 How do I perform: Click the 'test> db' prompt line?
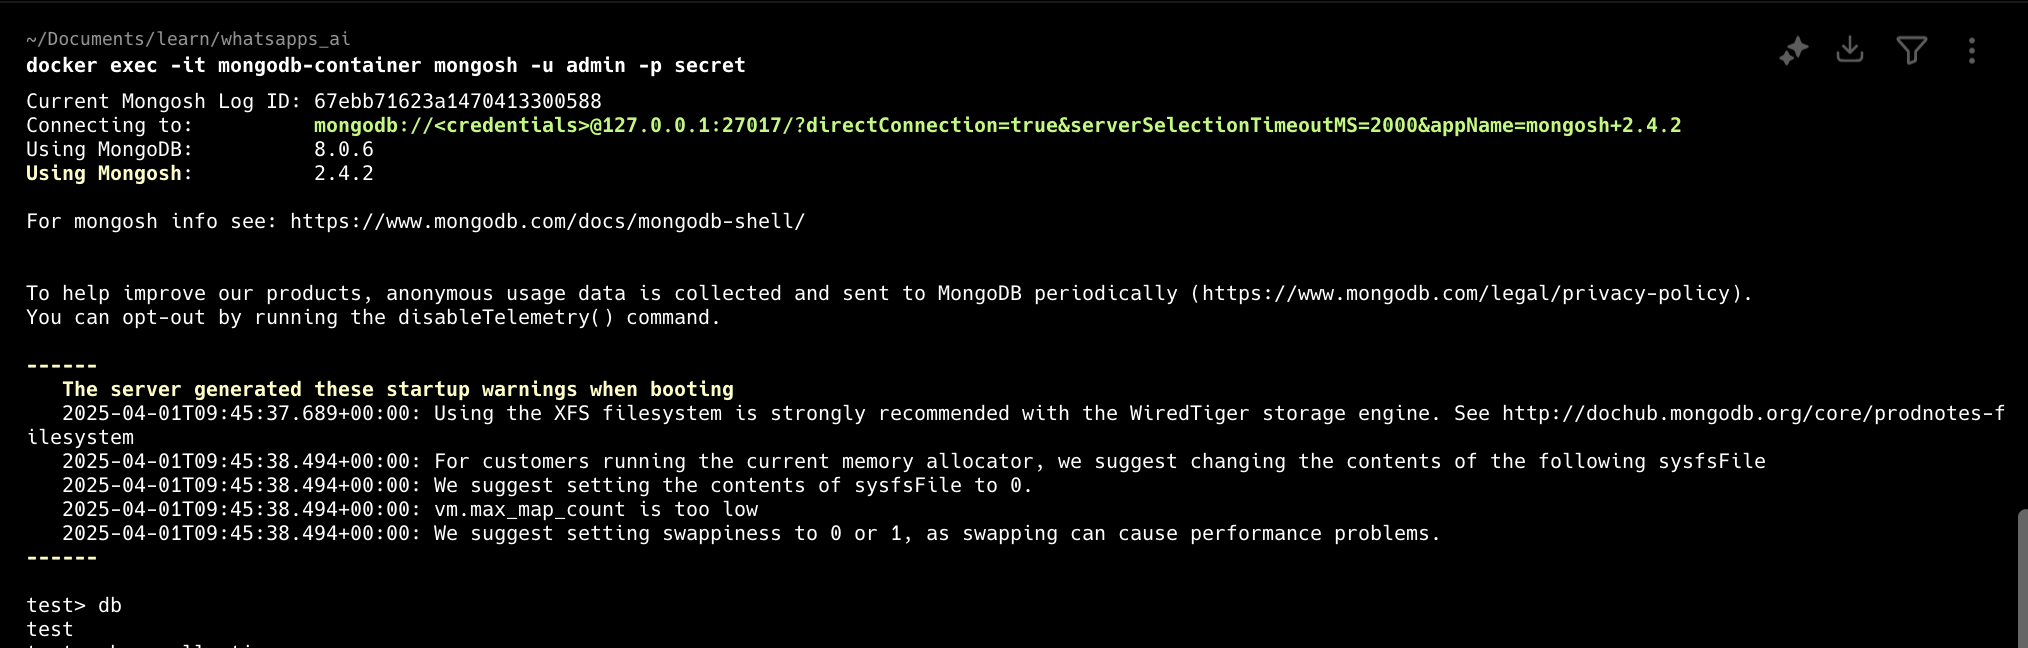point(74,605)
